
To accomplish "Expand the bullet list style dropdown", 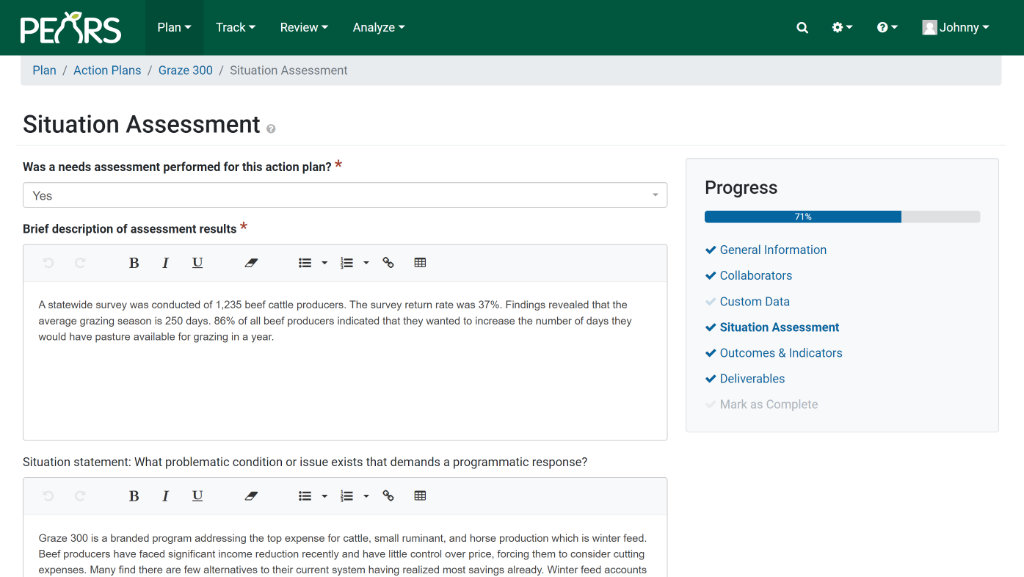I will coord(322,262).
